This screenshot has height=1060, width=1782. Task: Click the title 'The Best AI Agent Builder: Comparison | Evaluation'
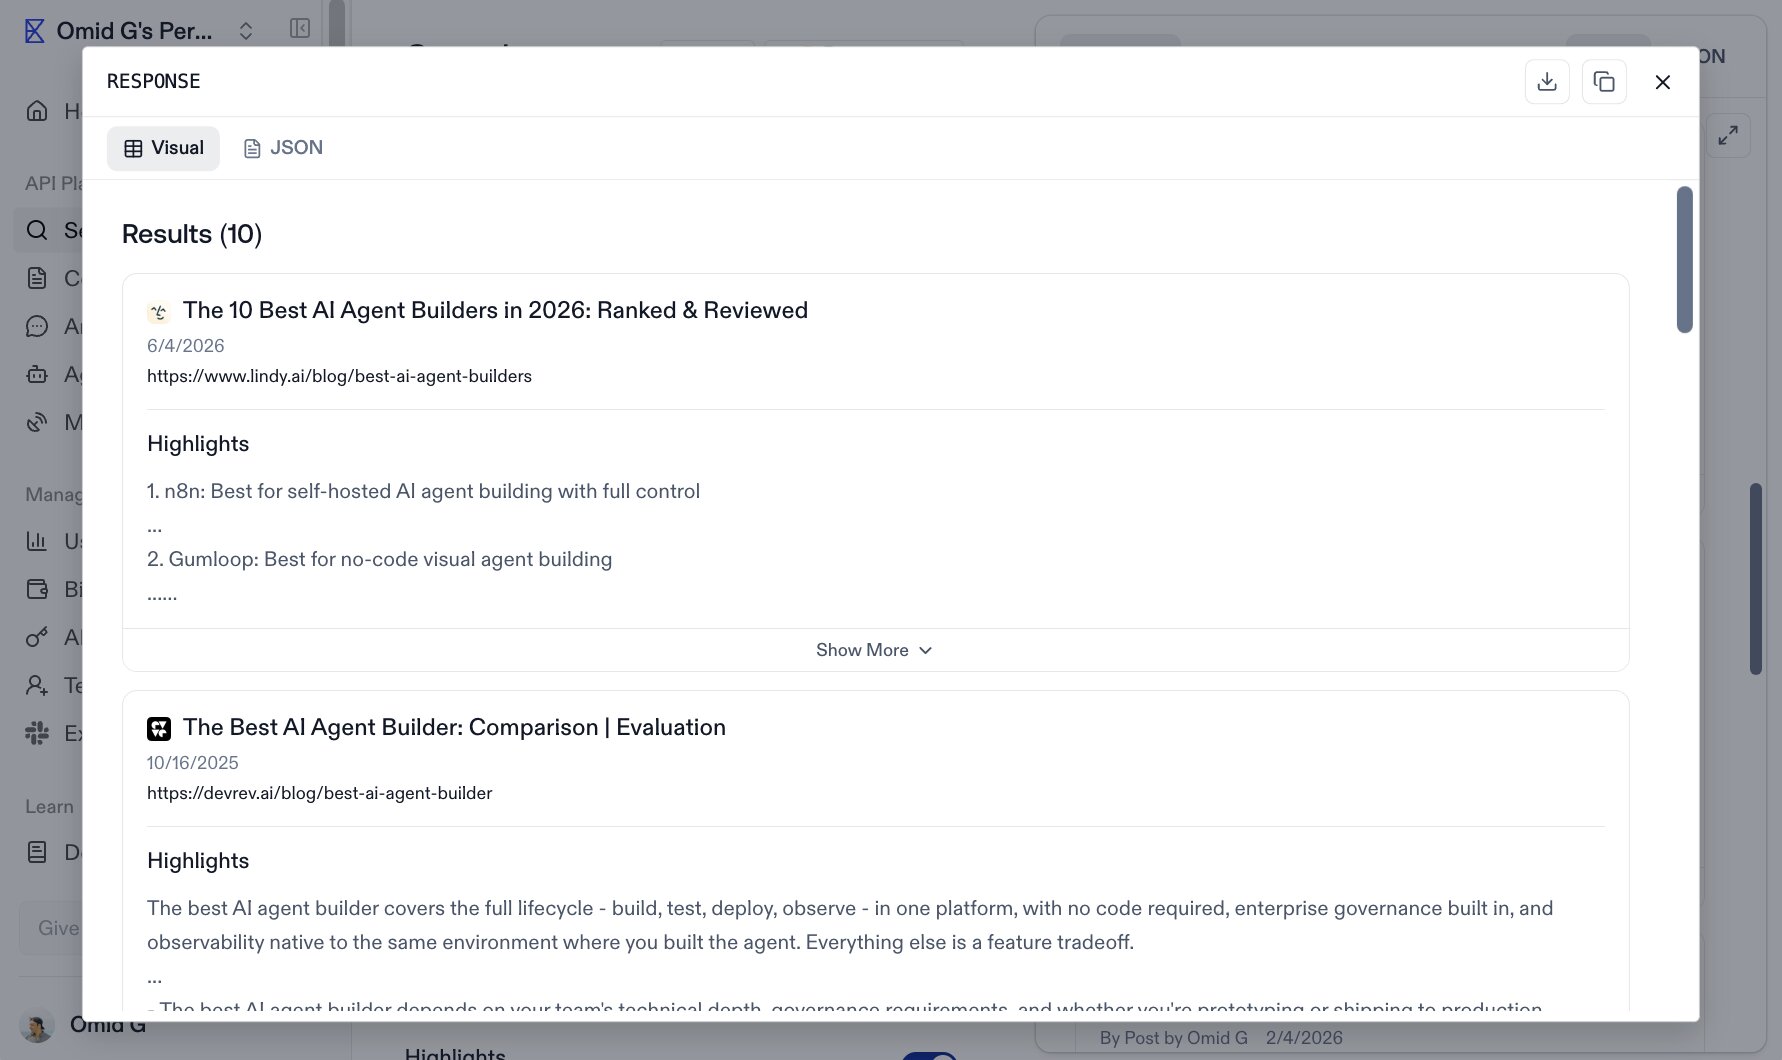[454, 727]
